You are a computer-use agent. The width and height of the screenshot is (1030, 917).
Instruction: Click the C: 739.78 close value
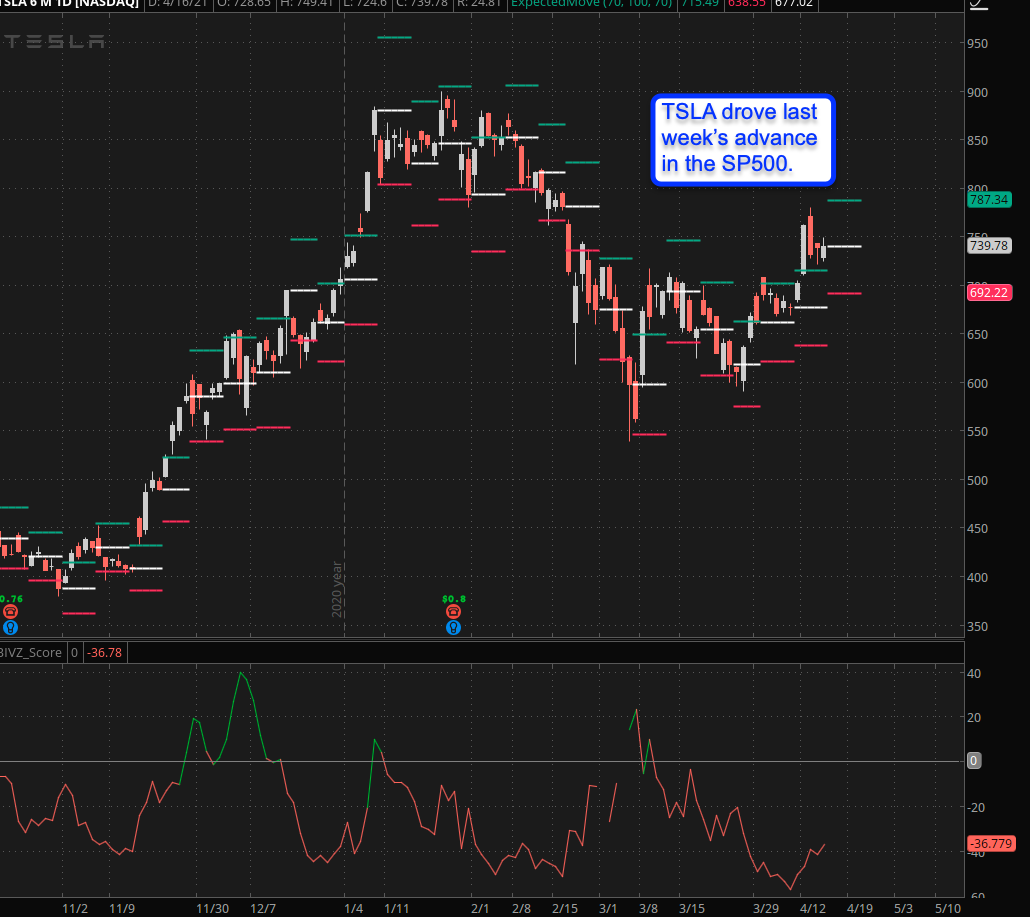pos(422,4)
